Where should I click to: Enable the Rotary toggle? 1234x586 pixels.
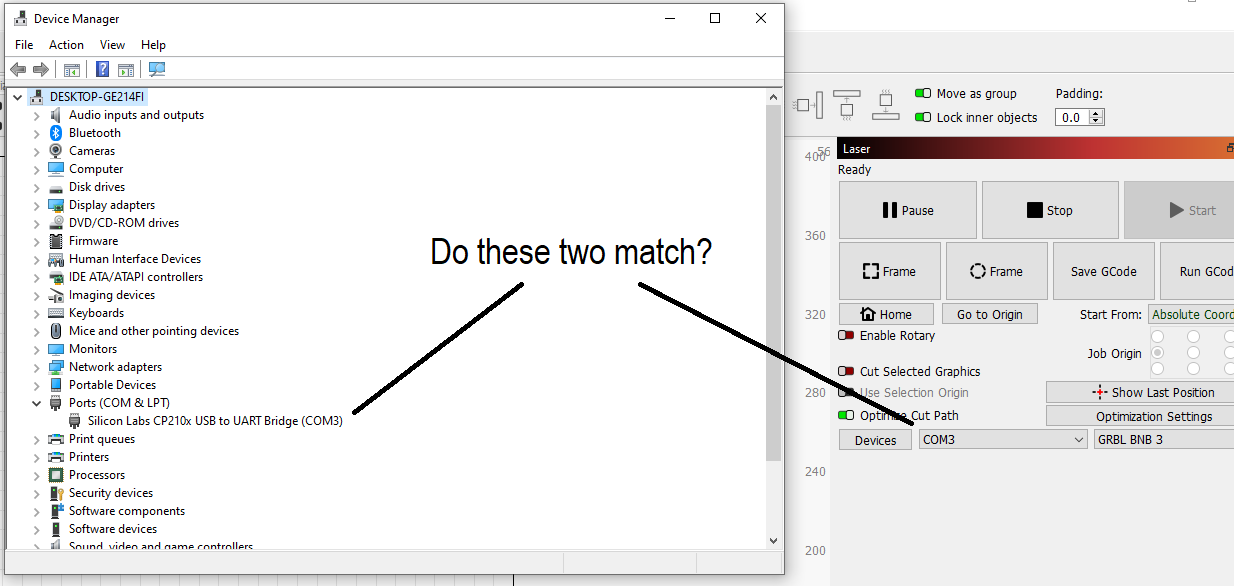pyautogui.click(x=845, y=336)
